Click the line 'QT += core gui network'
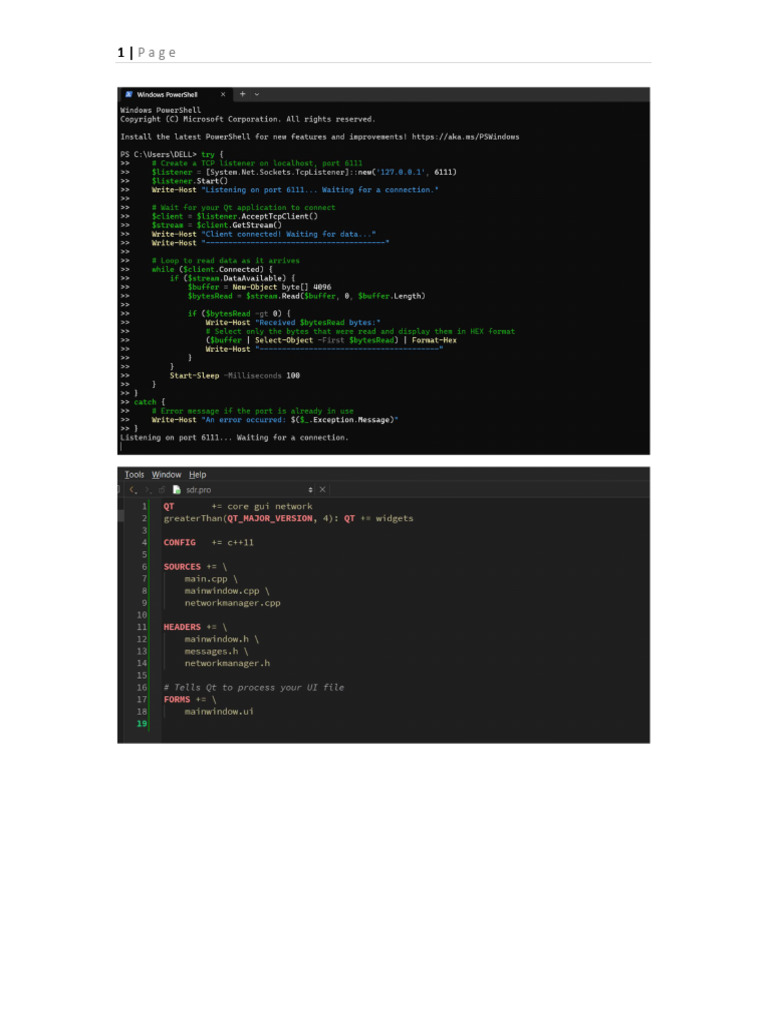Viewport: 768px width, 1024px height. point(238,507)
